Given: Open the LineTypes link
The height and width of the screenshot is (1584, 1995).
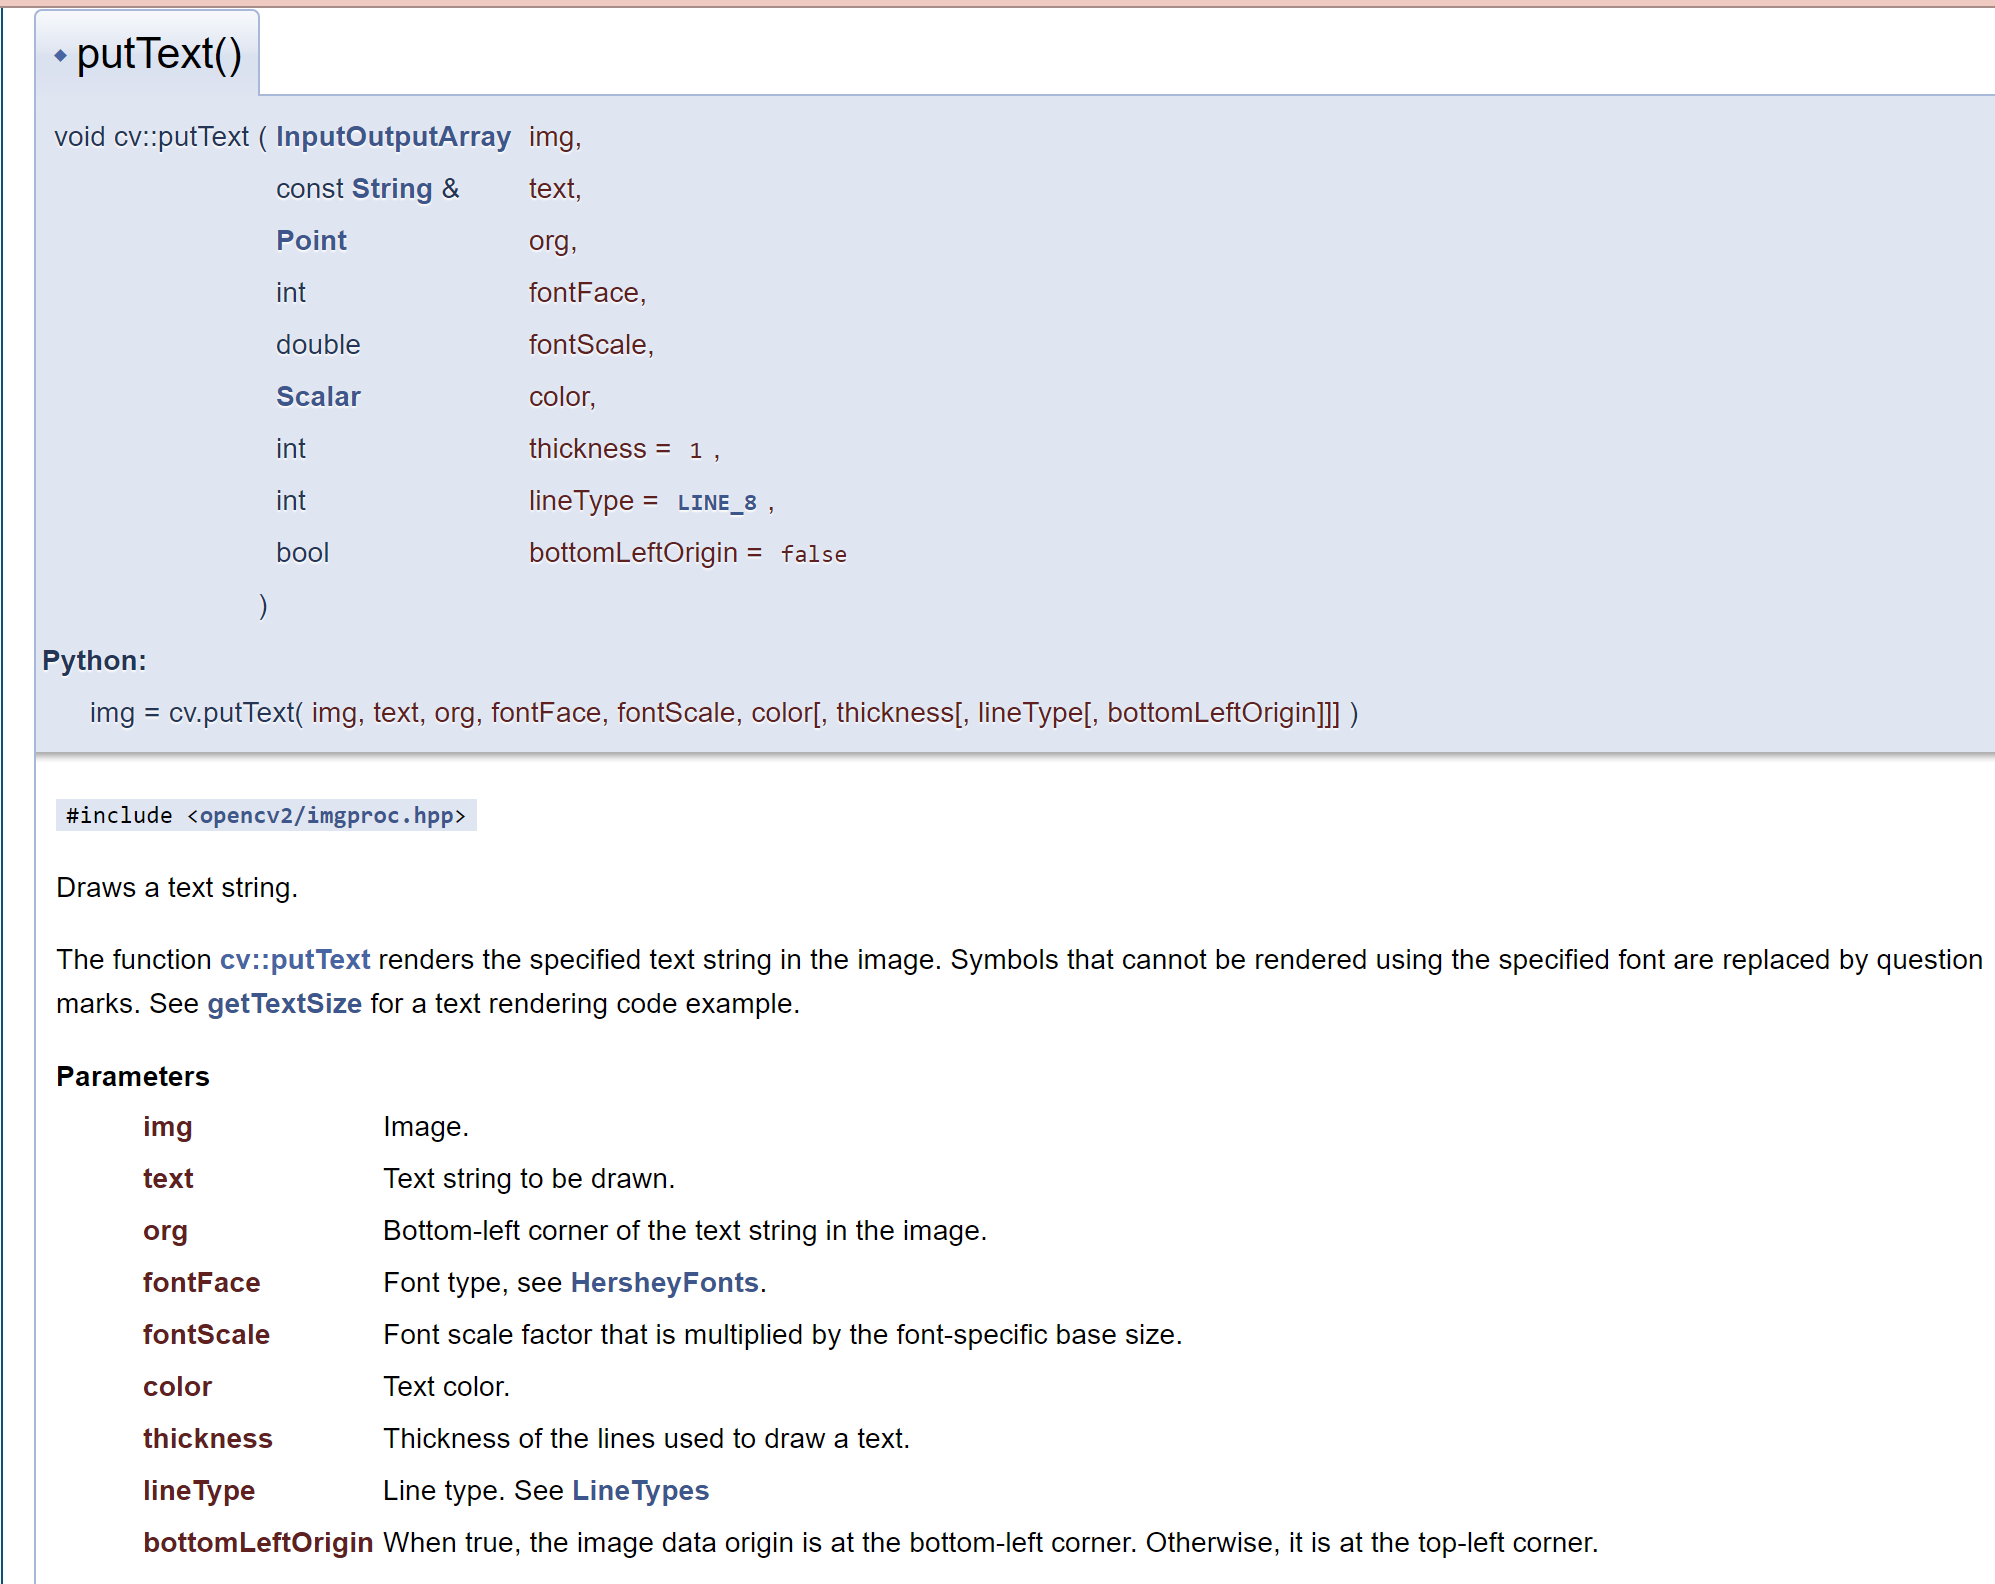Looking at the screenshot, I should click(640, 1491).
